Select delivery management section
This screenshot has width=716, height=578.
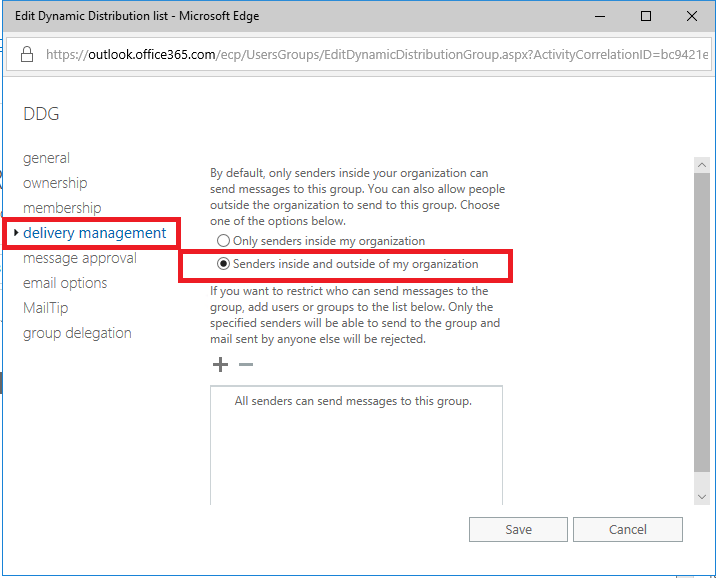coord(95,233)
